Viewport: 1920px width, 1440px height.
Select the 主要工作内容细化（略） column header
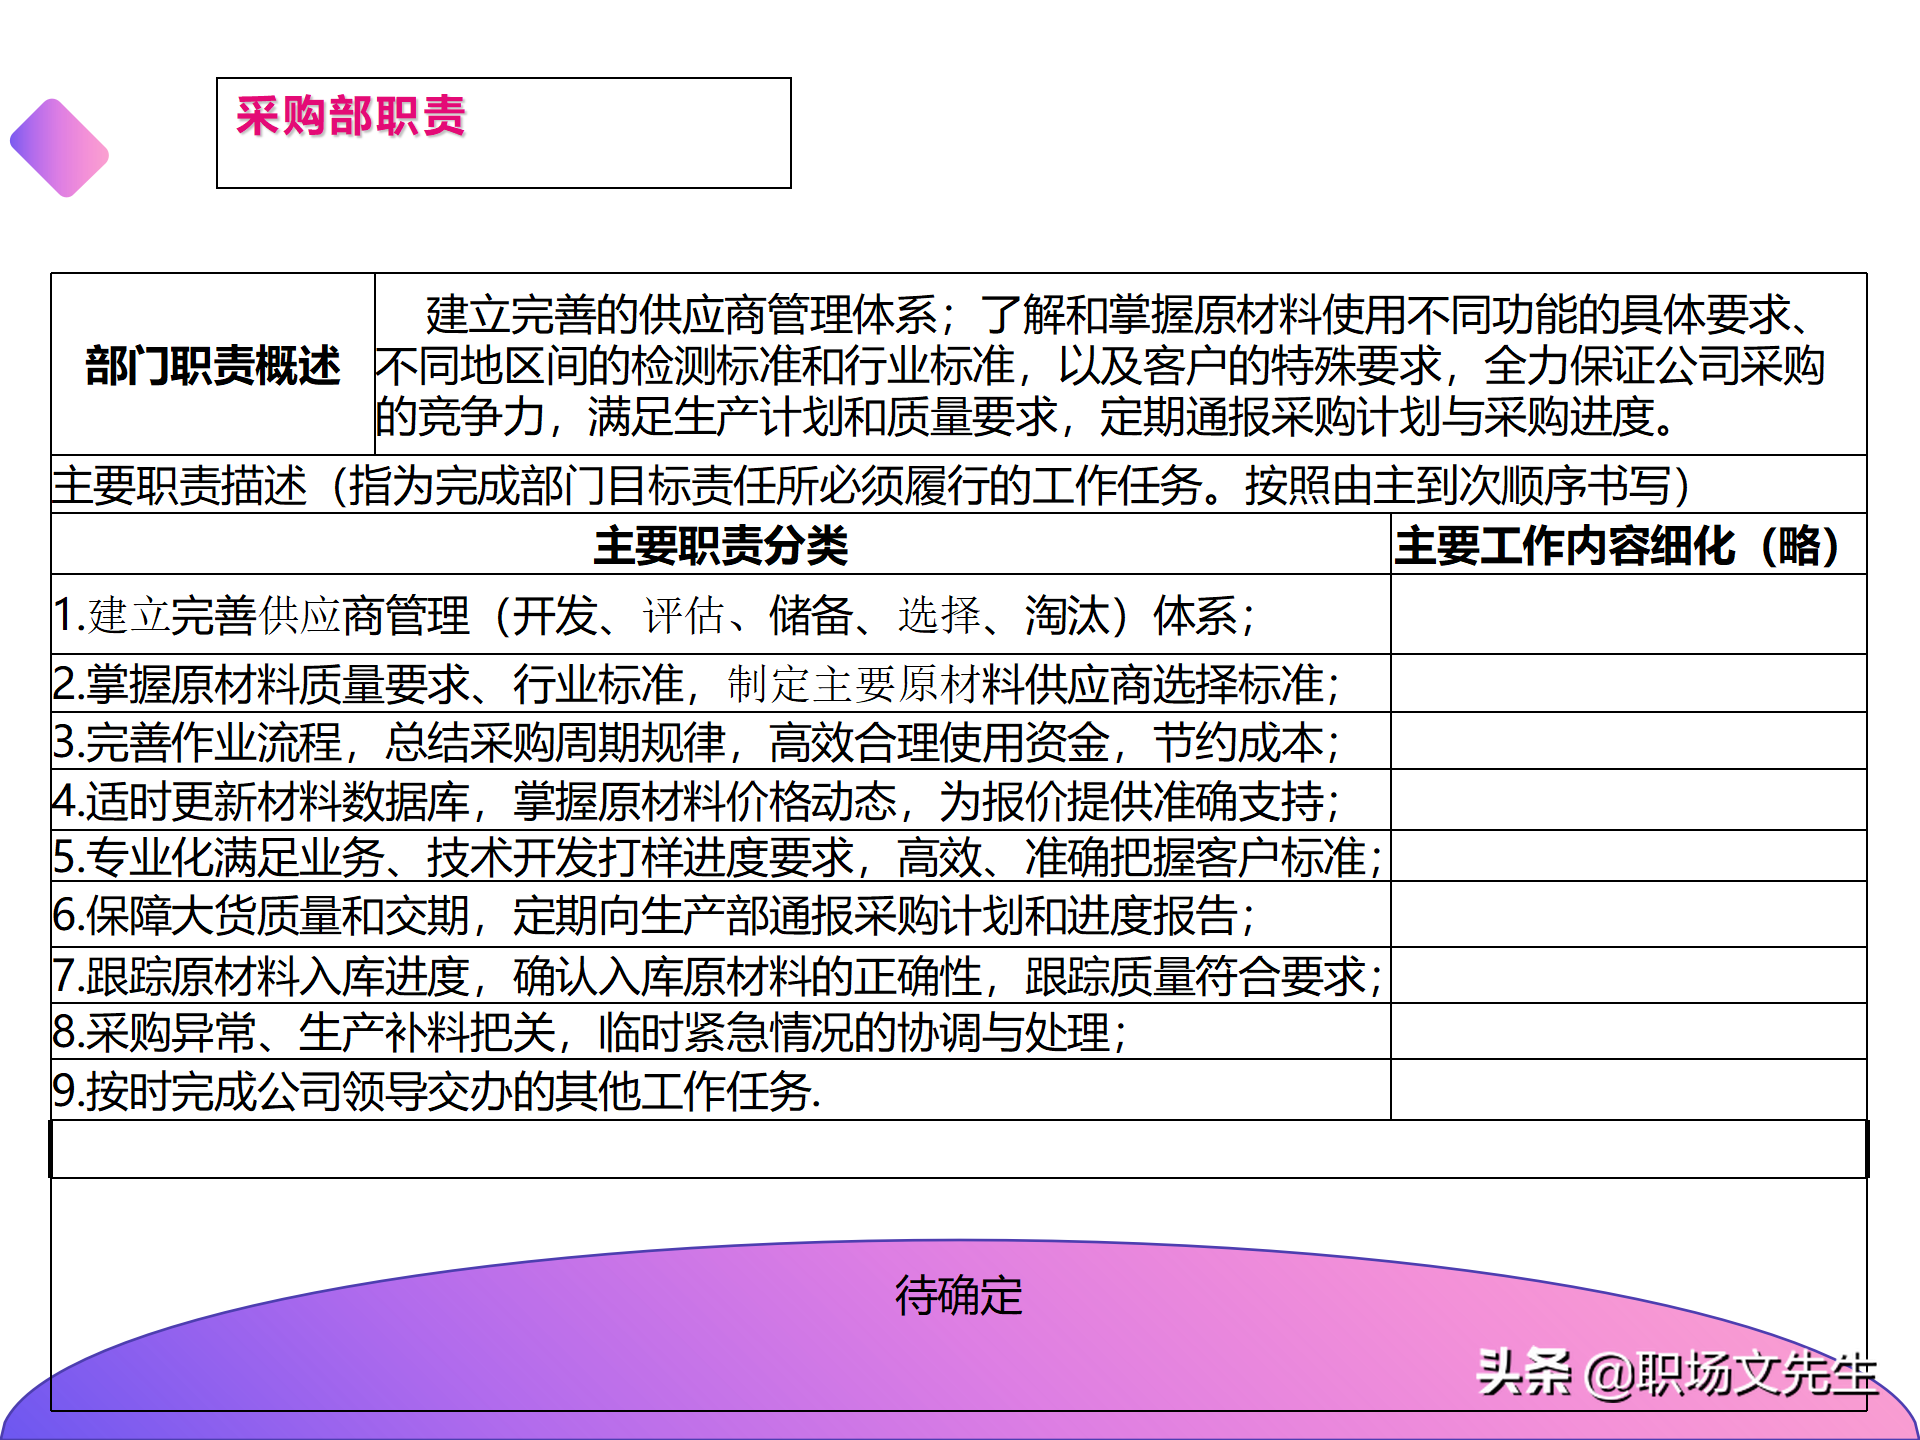pyautogui.click(x=1628, y=546)
